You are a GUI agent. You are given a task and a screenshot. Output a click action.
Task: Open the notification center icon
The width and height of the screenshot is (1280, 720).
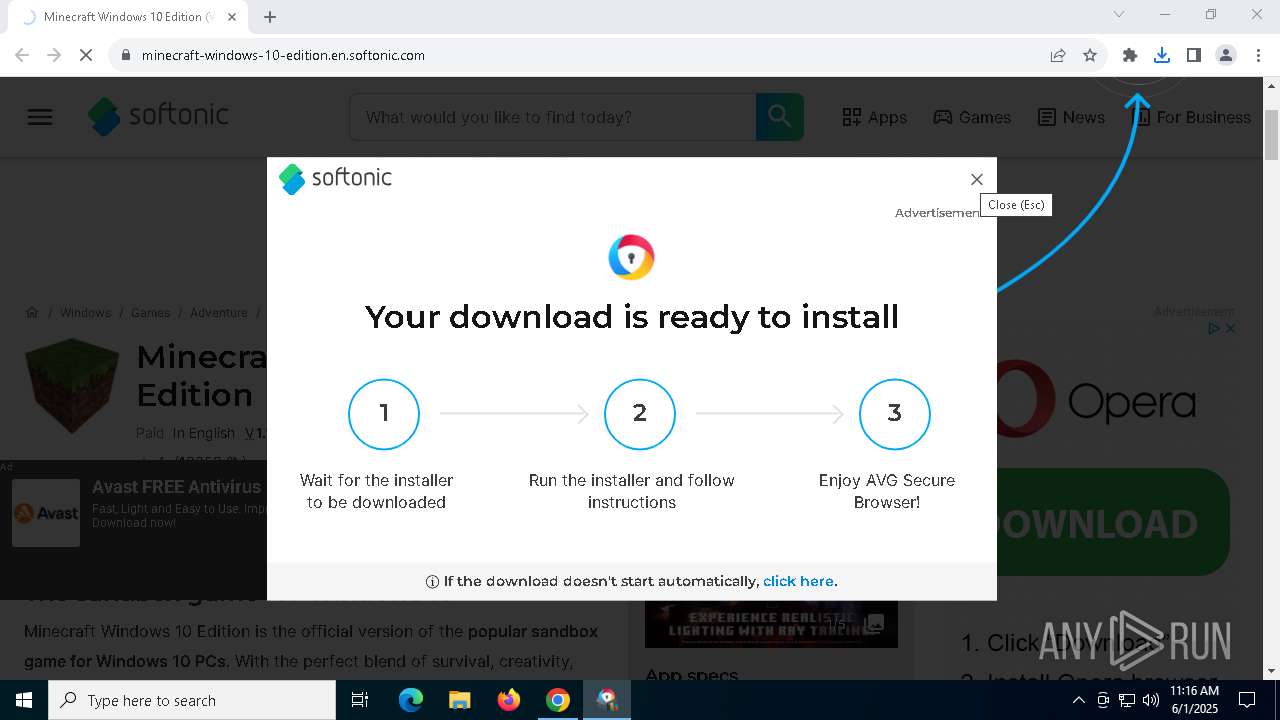tap(1247, 700)
